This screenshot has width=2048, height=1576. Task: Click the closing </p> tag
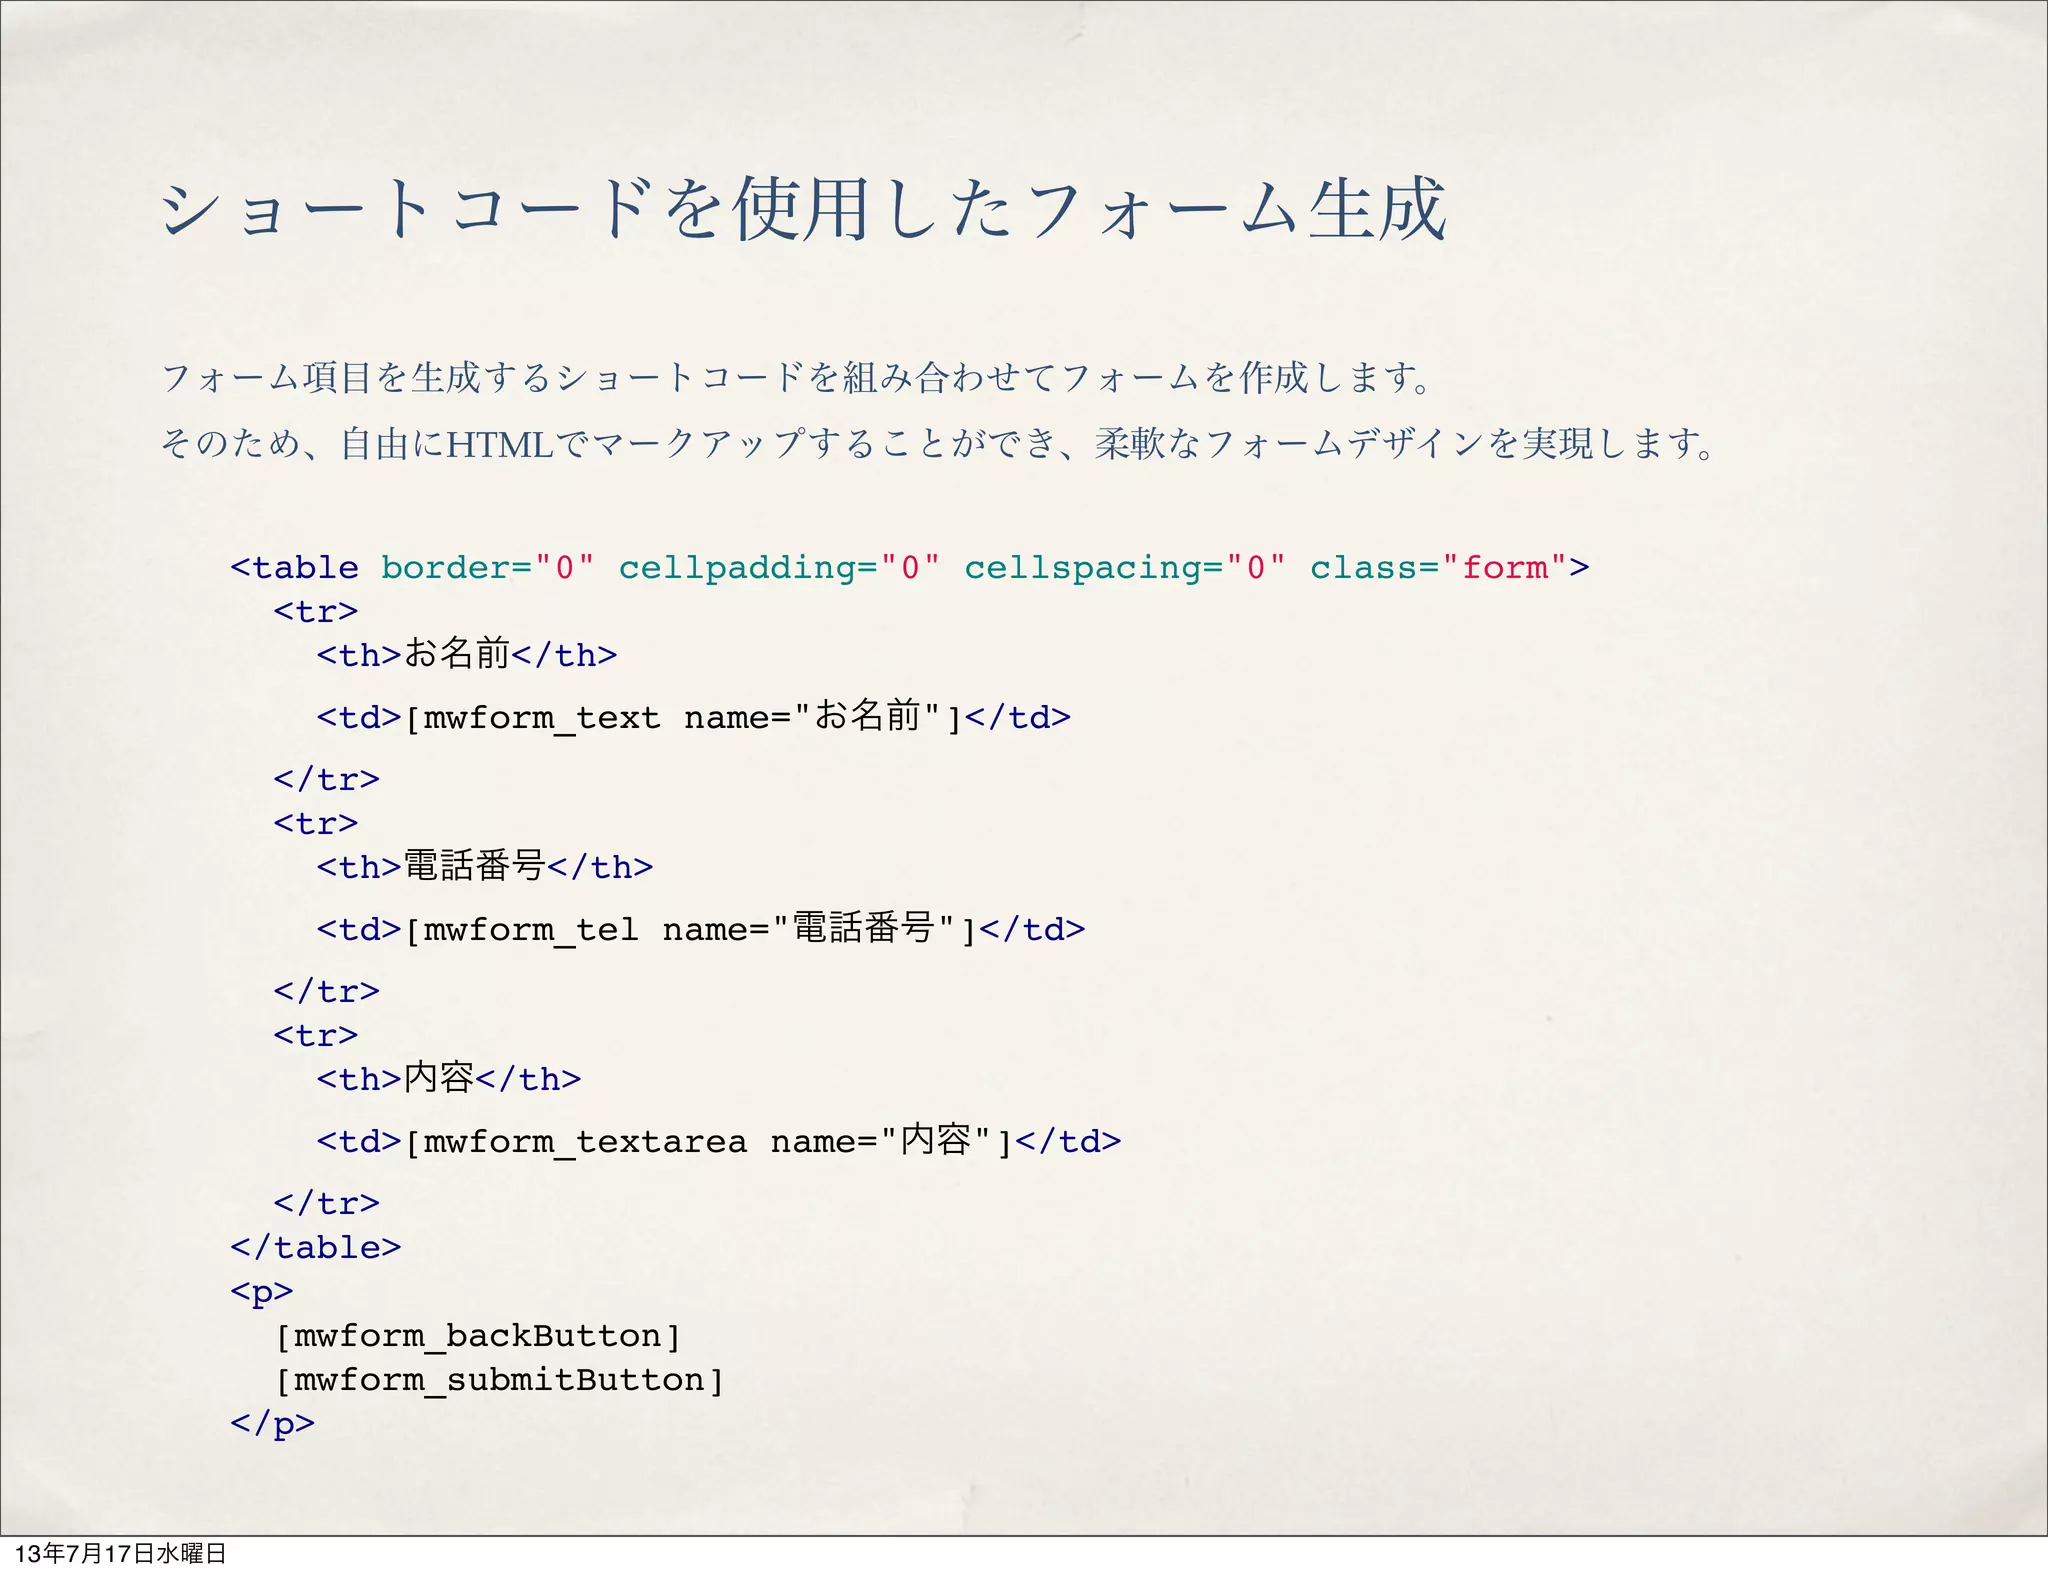272,1424
